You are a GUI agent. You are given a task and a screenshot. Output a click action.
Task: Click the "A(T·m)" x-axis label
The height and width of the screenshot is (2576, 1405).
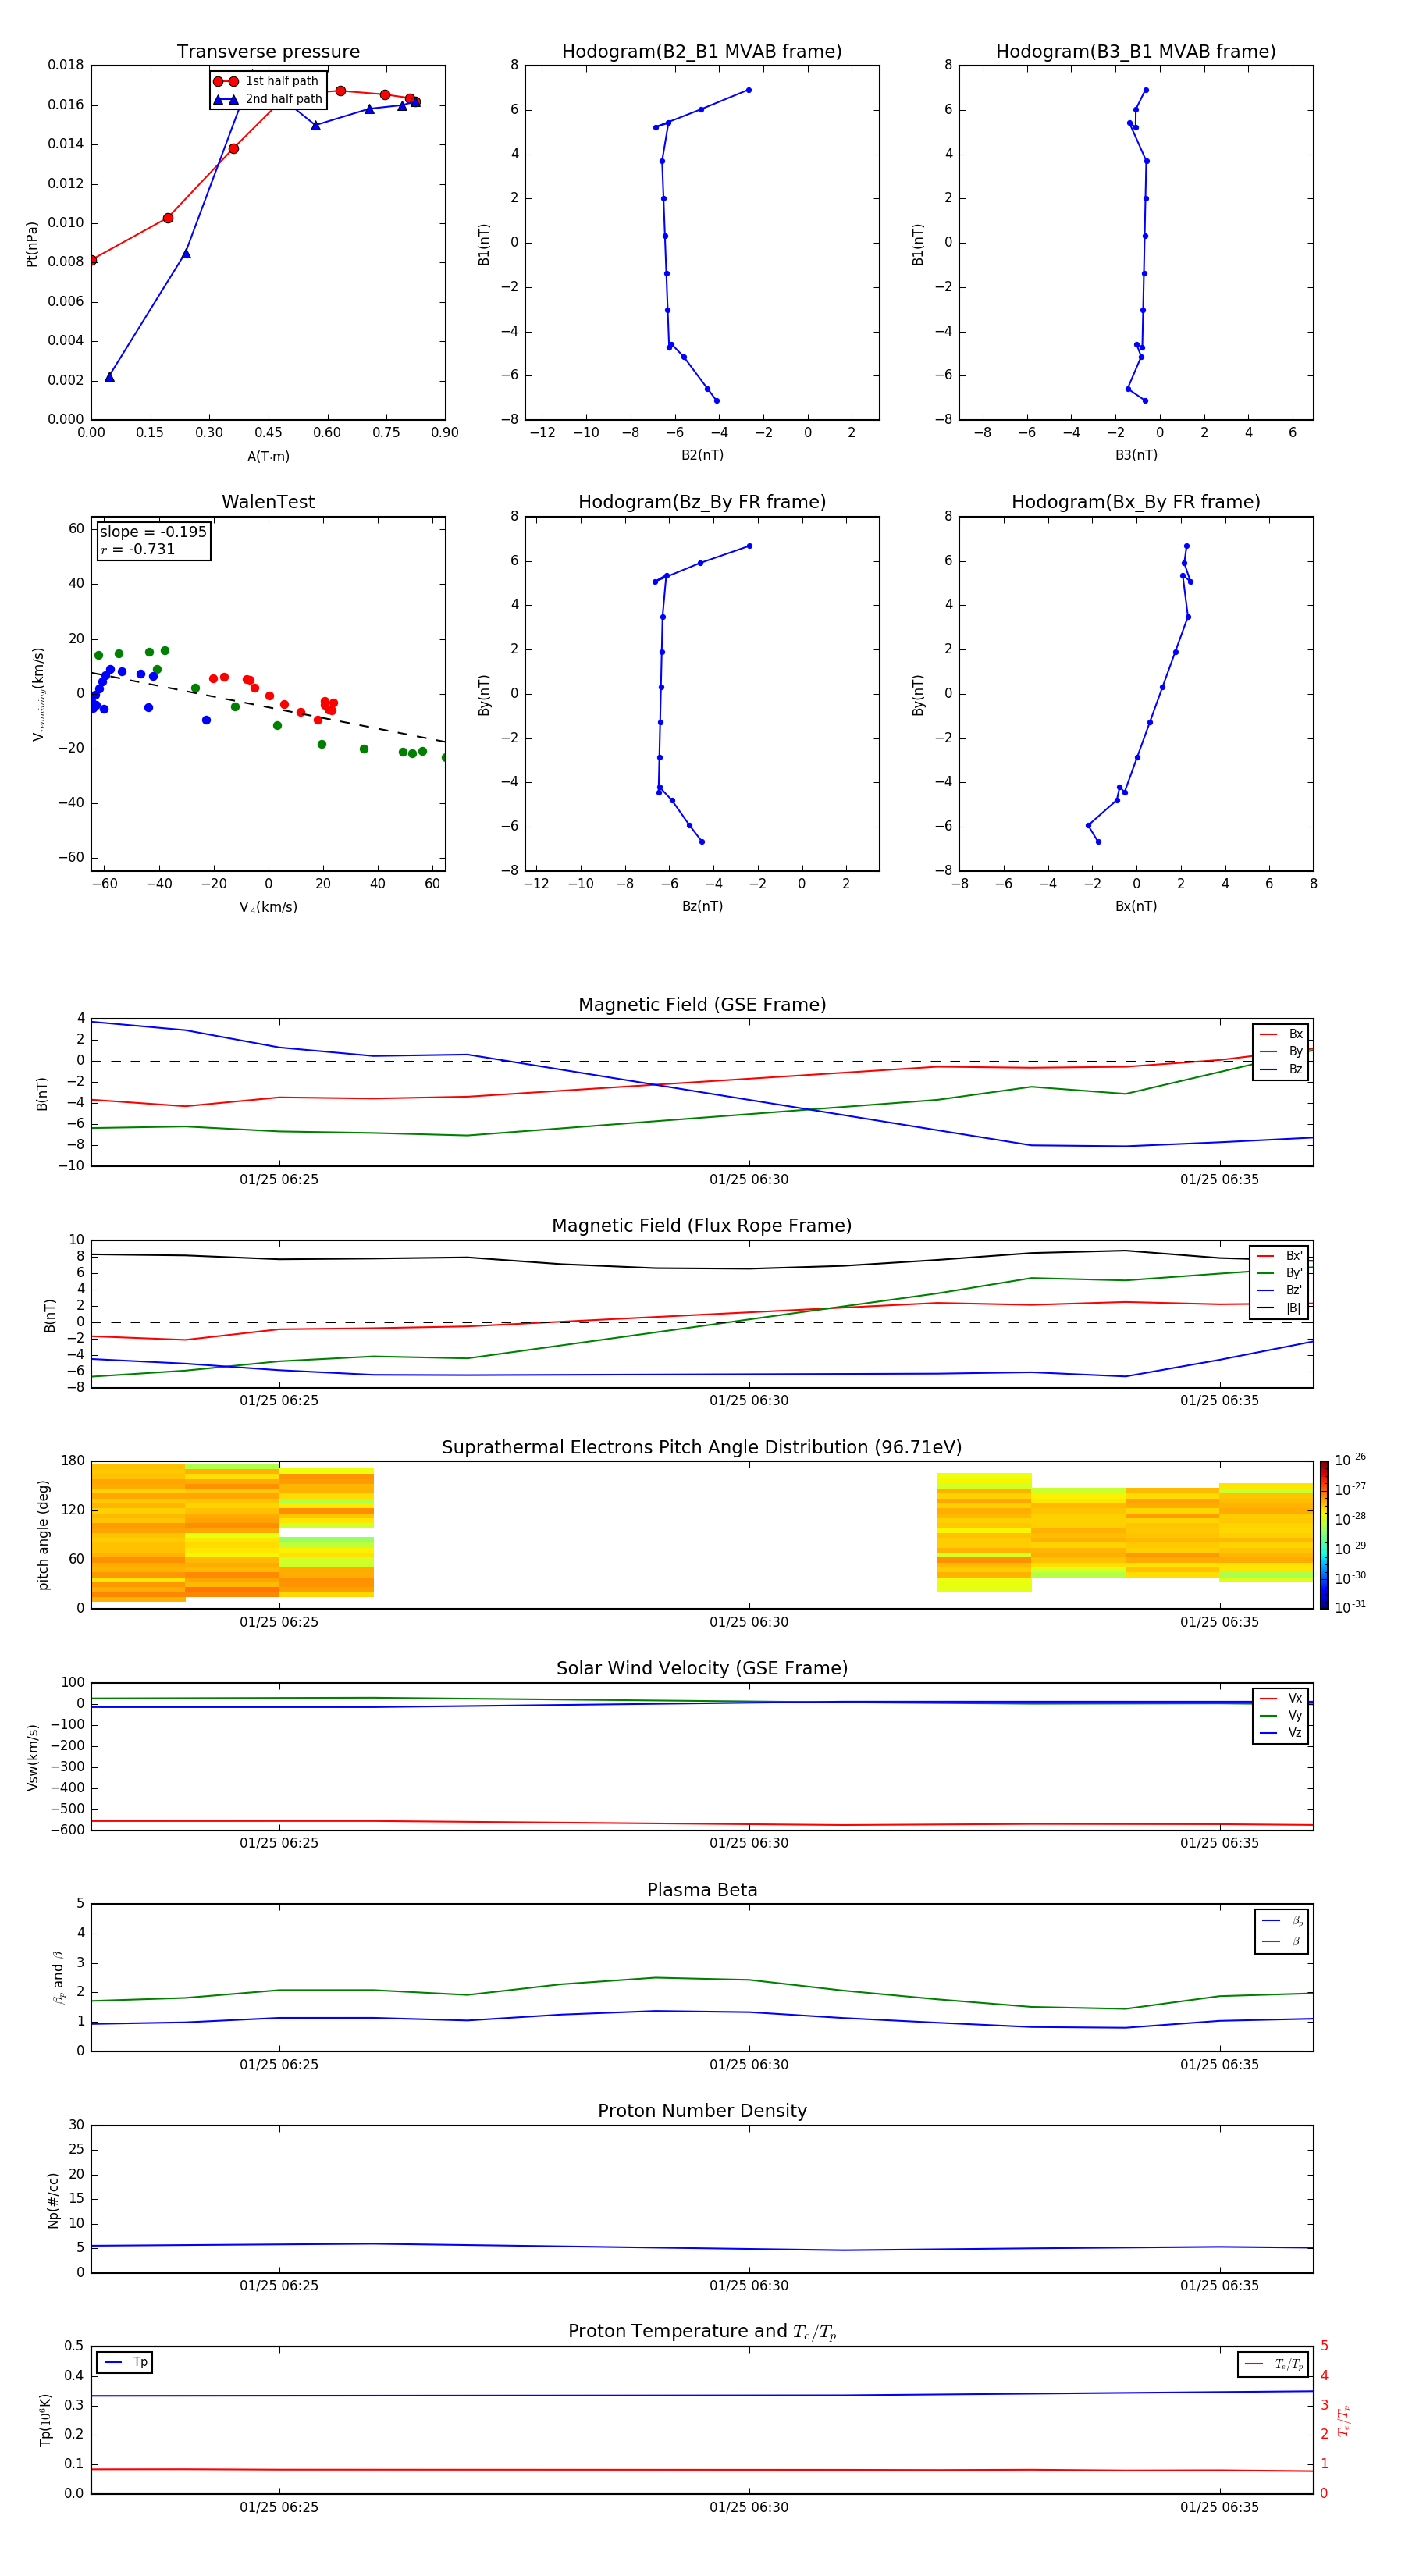pyautogui.click(x=268, y=457)
